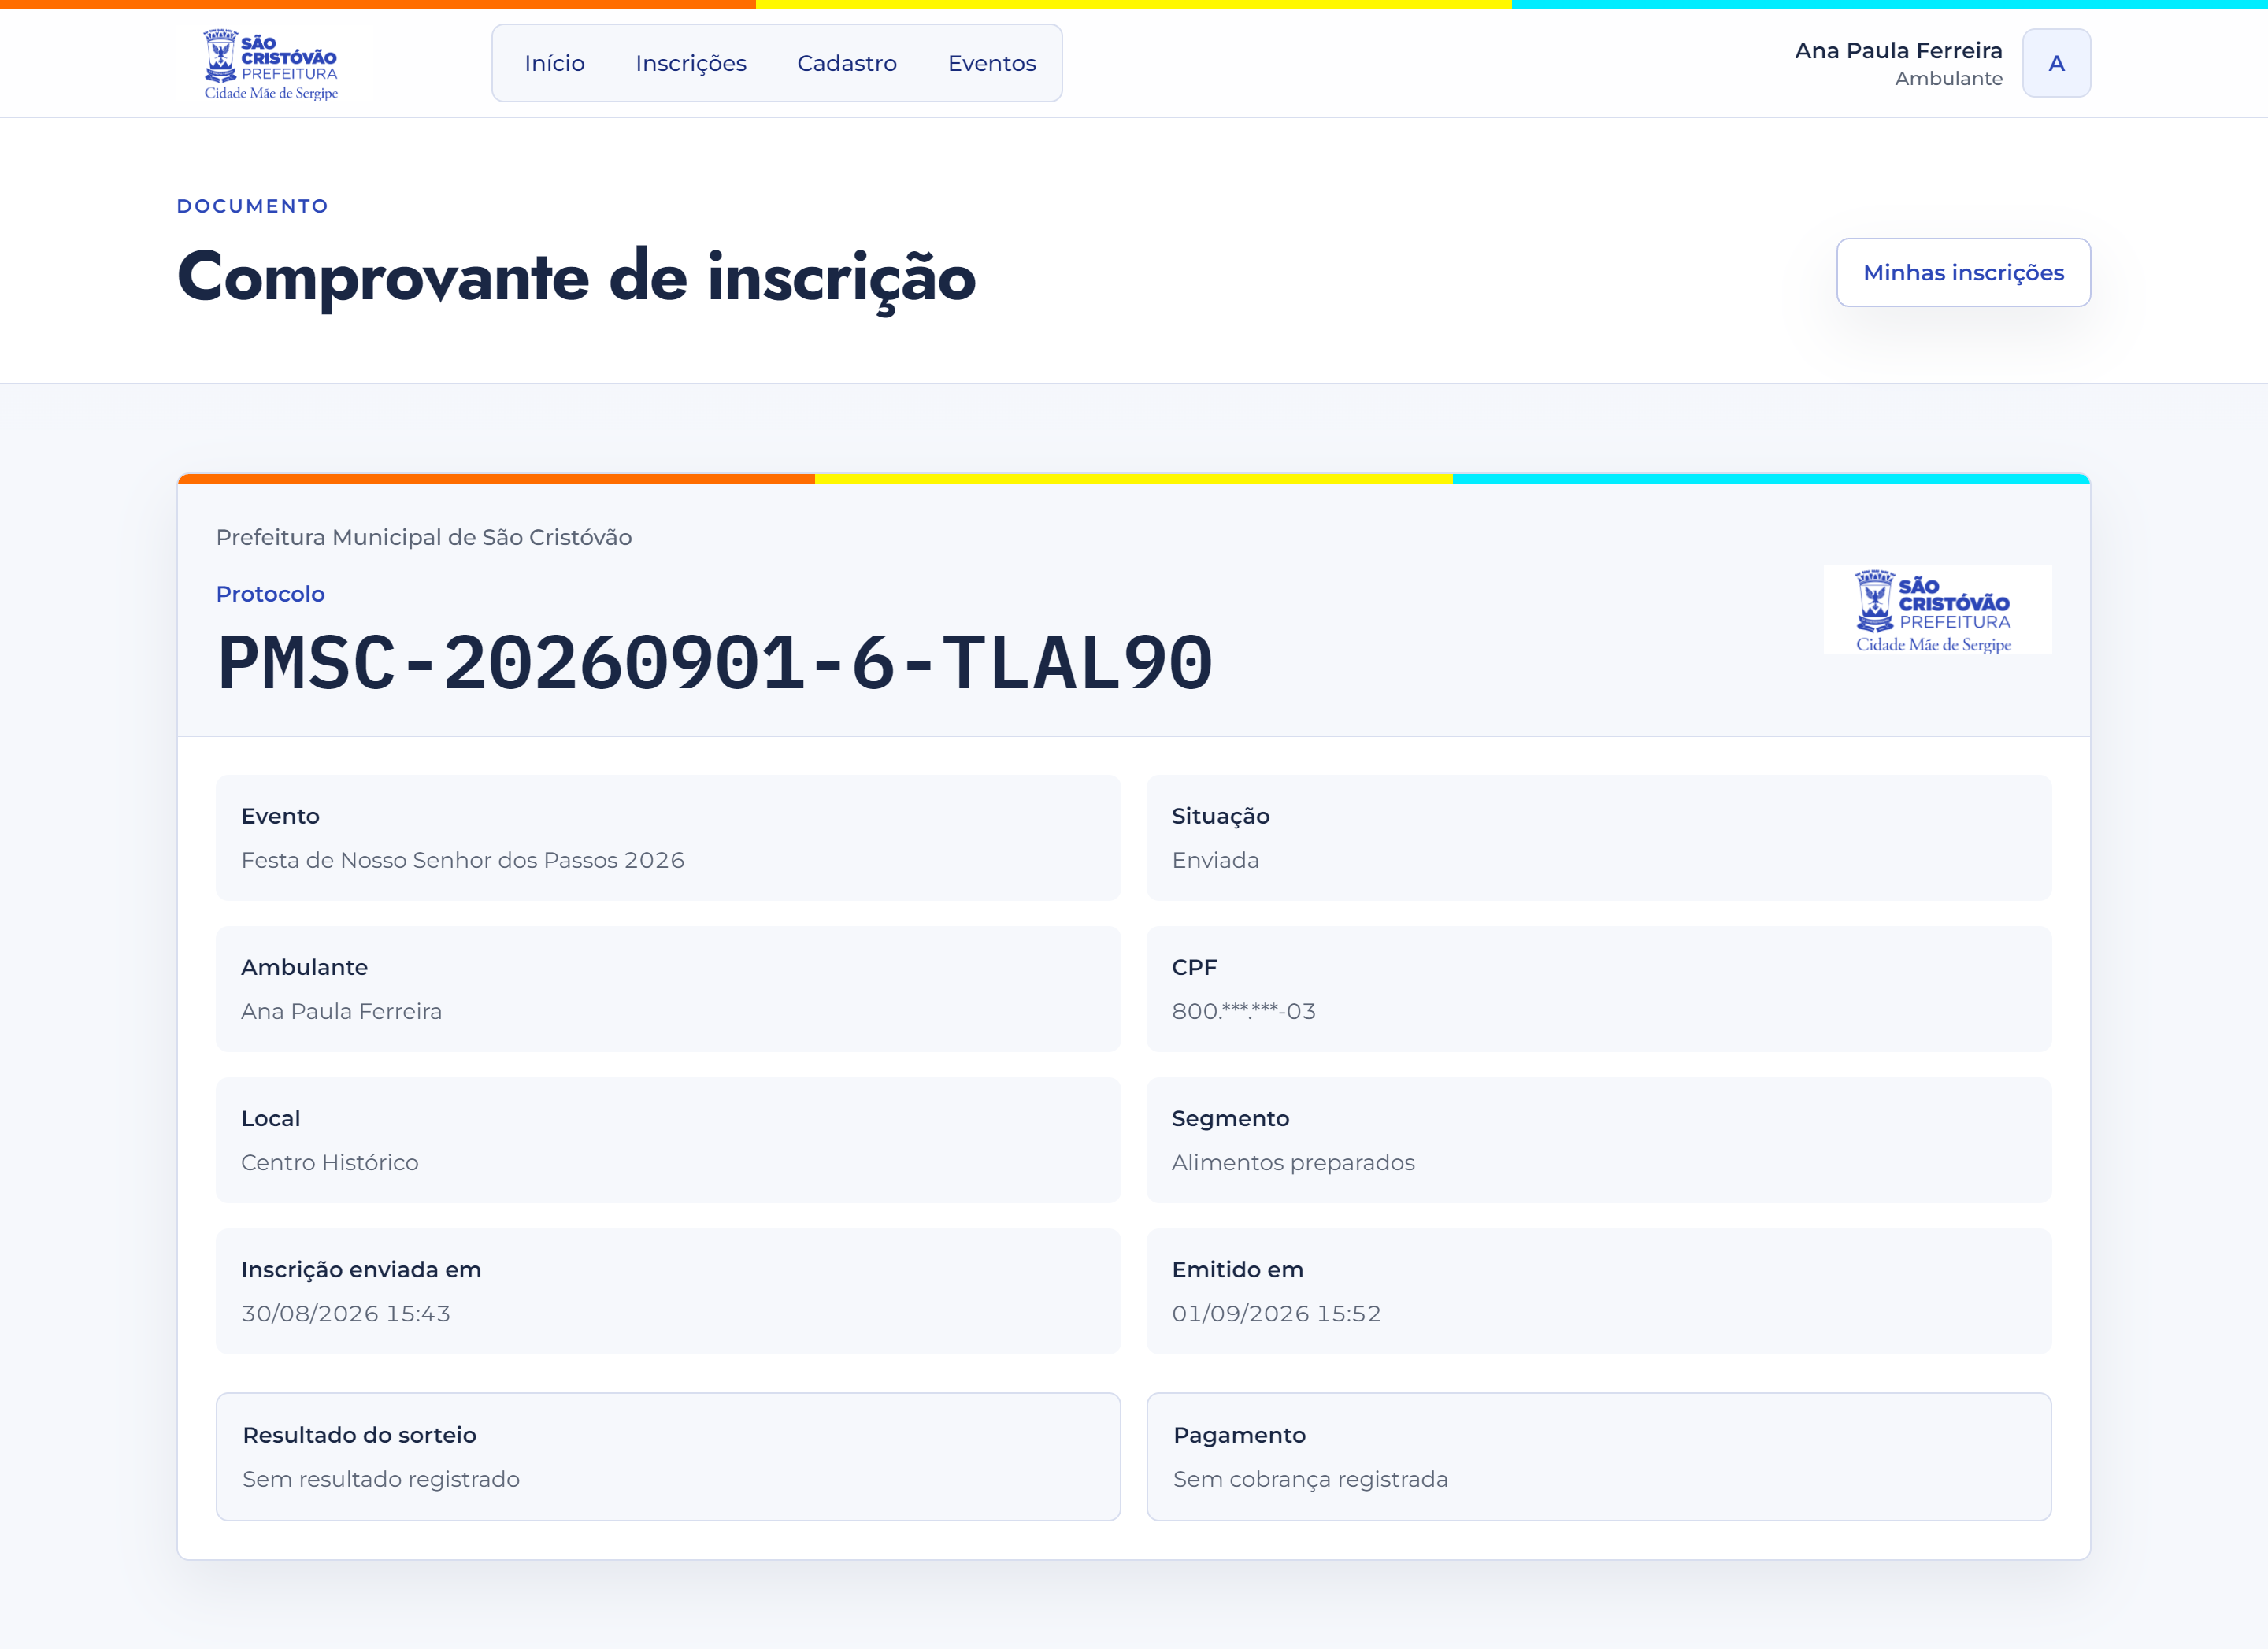
Task: Click 'Sem resultado registrado' text
Action: tap(381, 1479)
